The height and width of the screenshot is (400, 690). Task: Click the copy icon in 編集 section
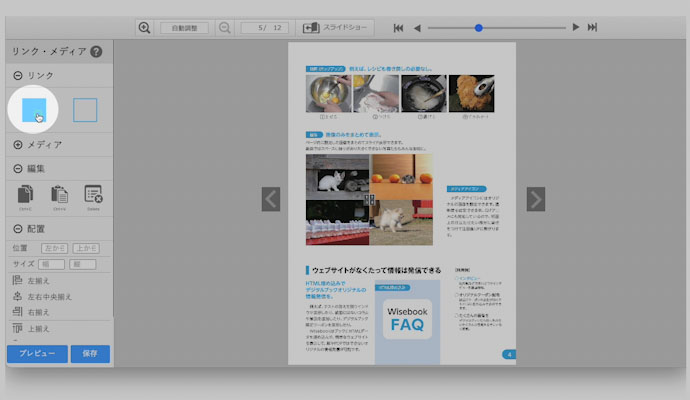27,196
